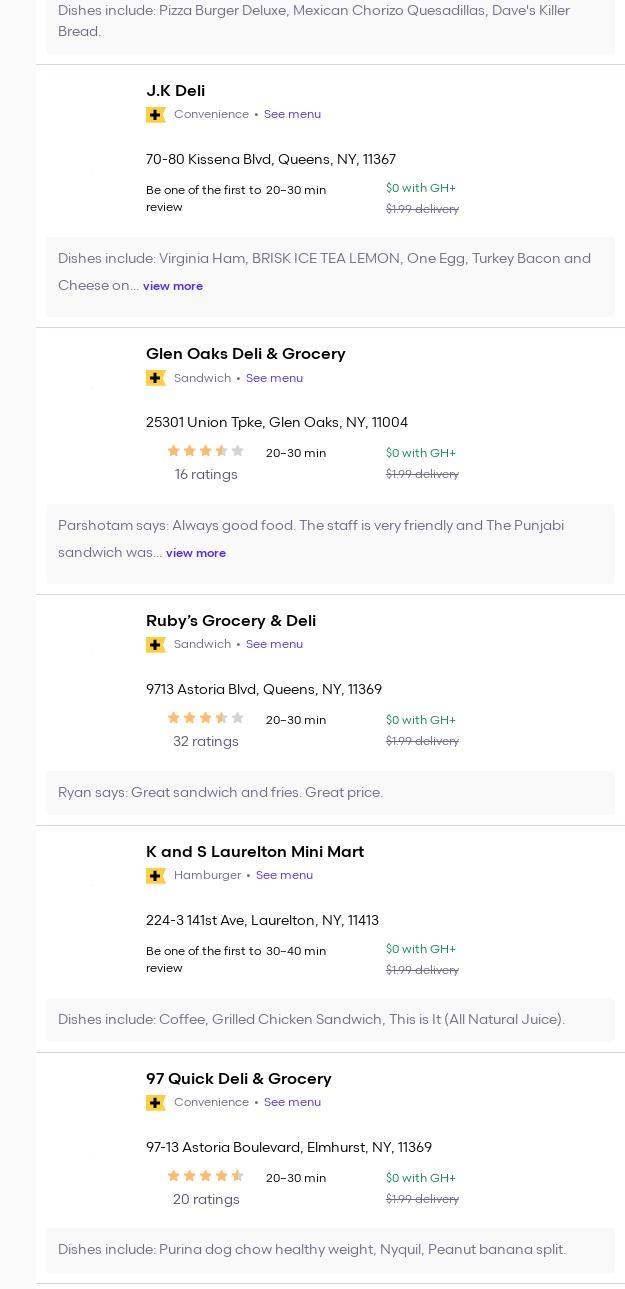Open the K and S Laurelton Mini Mart title

pyautogui.click(x=255, y=852)
